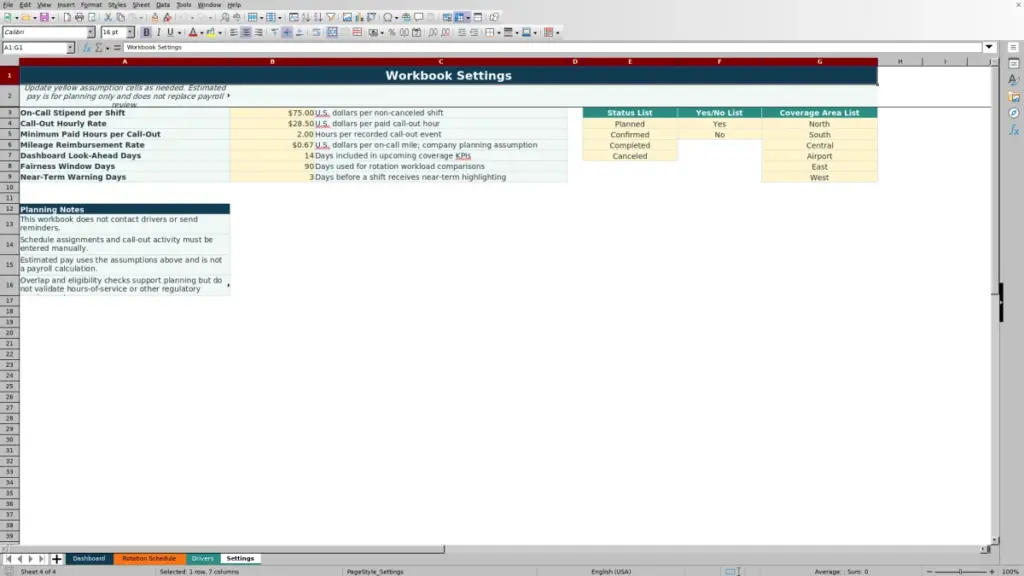Open the Font Size dropdown
This screenshot has height=576, width=1024.
click(130, 32)
